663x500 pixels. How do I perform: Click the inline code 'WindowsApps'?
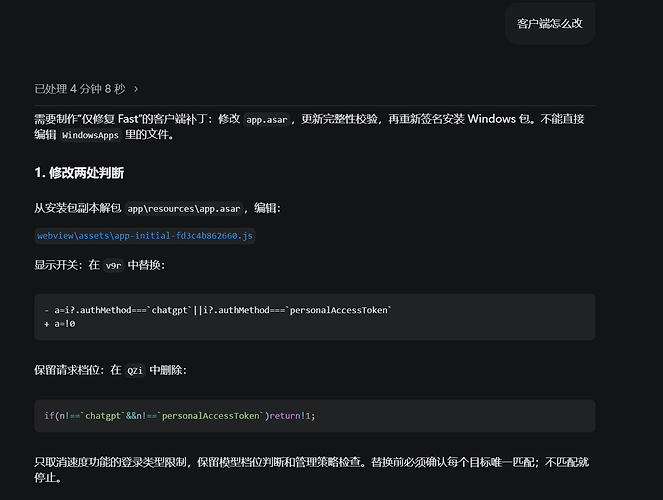[90, 135]
